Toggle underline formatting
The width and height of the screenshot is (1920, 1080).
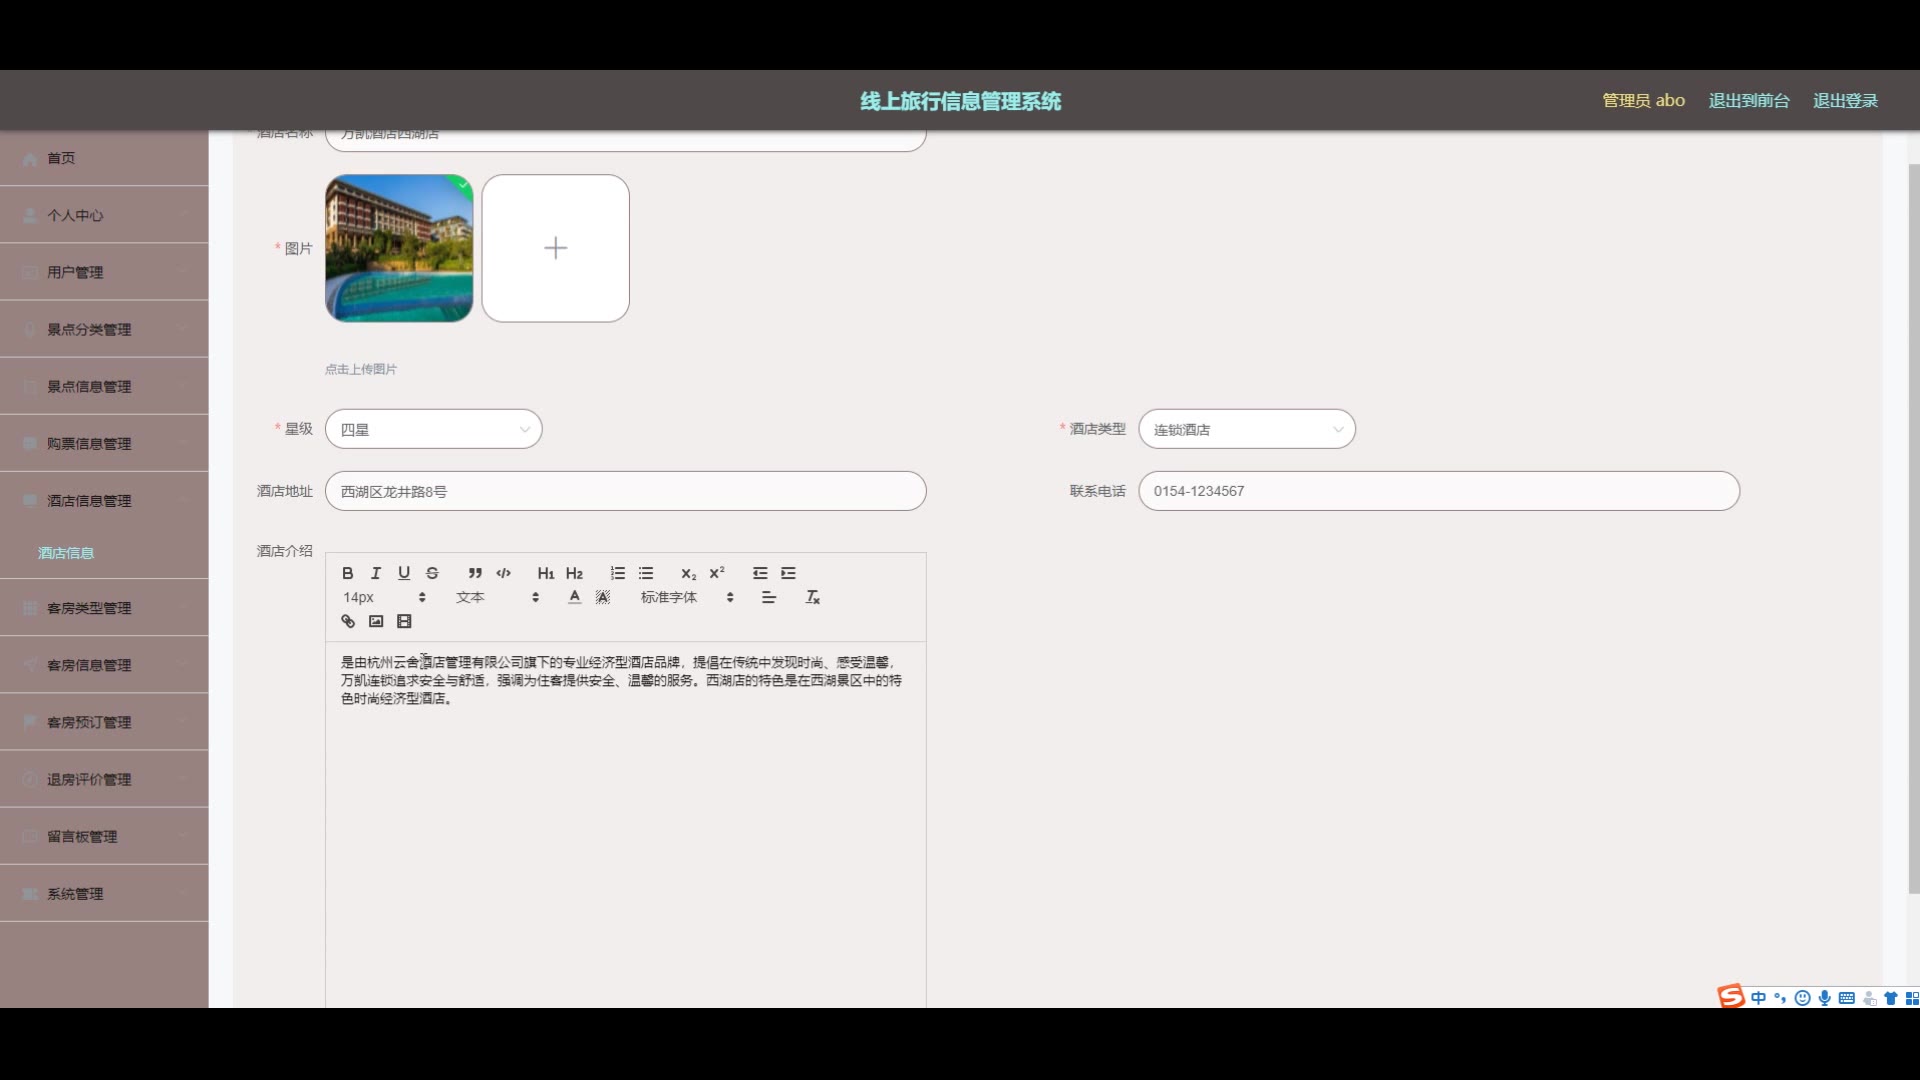404,573
